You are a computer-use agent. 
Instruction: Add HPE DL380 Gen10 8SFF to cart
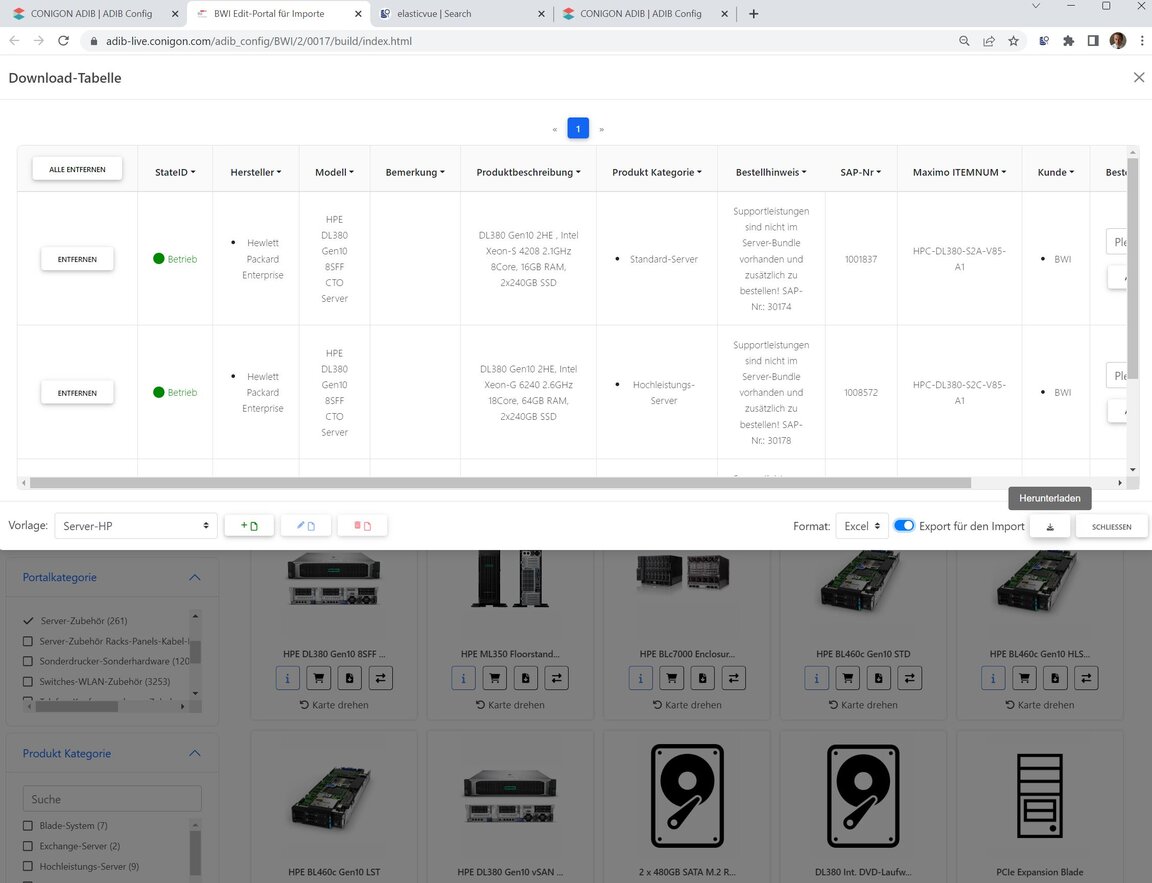coord(319,678)
